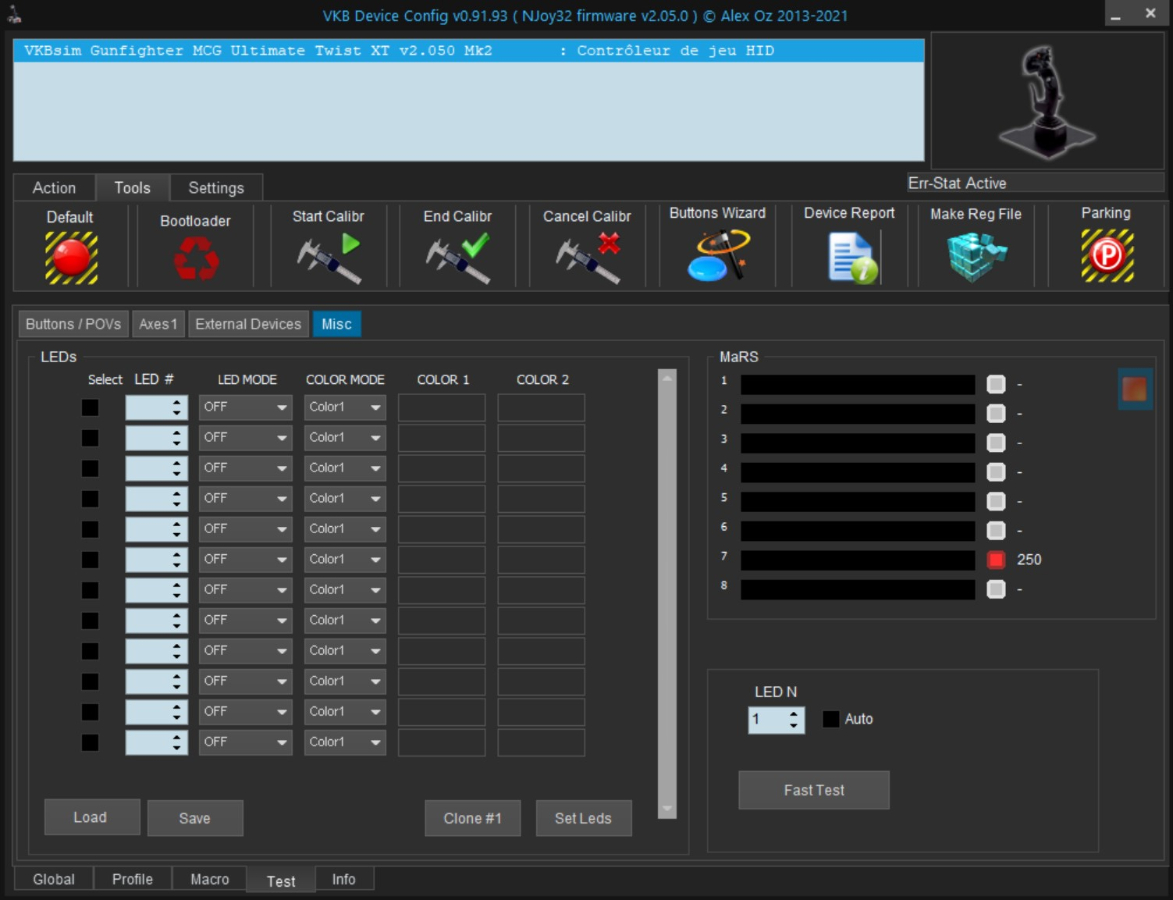Expand COLOR MODE dropdown in first row
This screenshot has width=1173, height=900.
pos(345,408)
